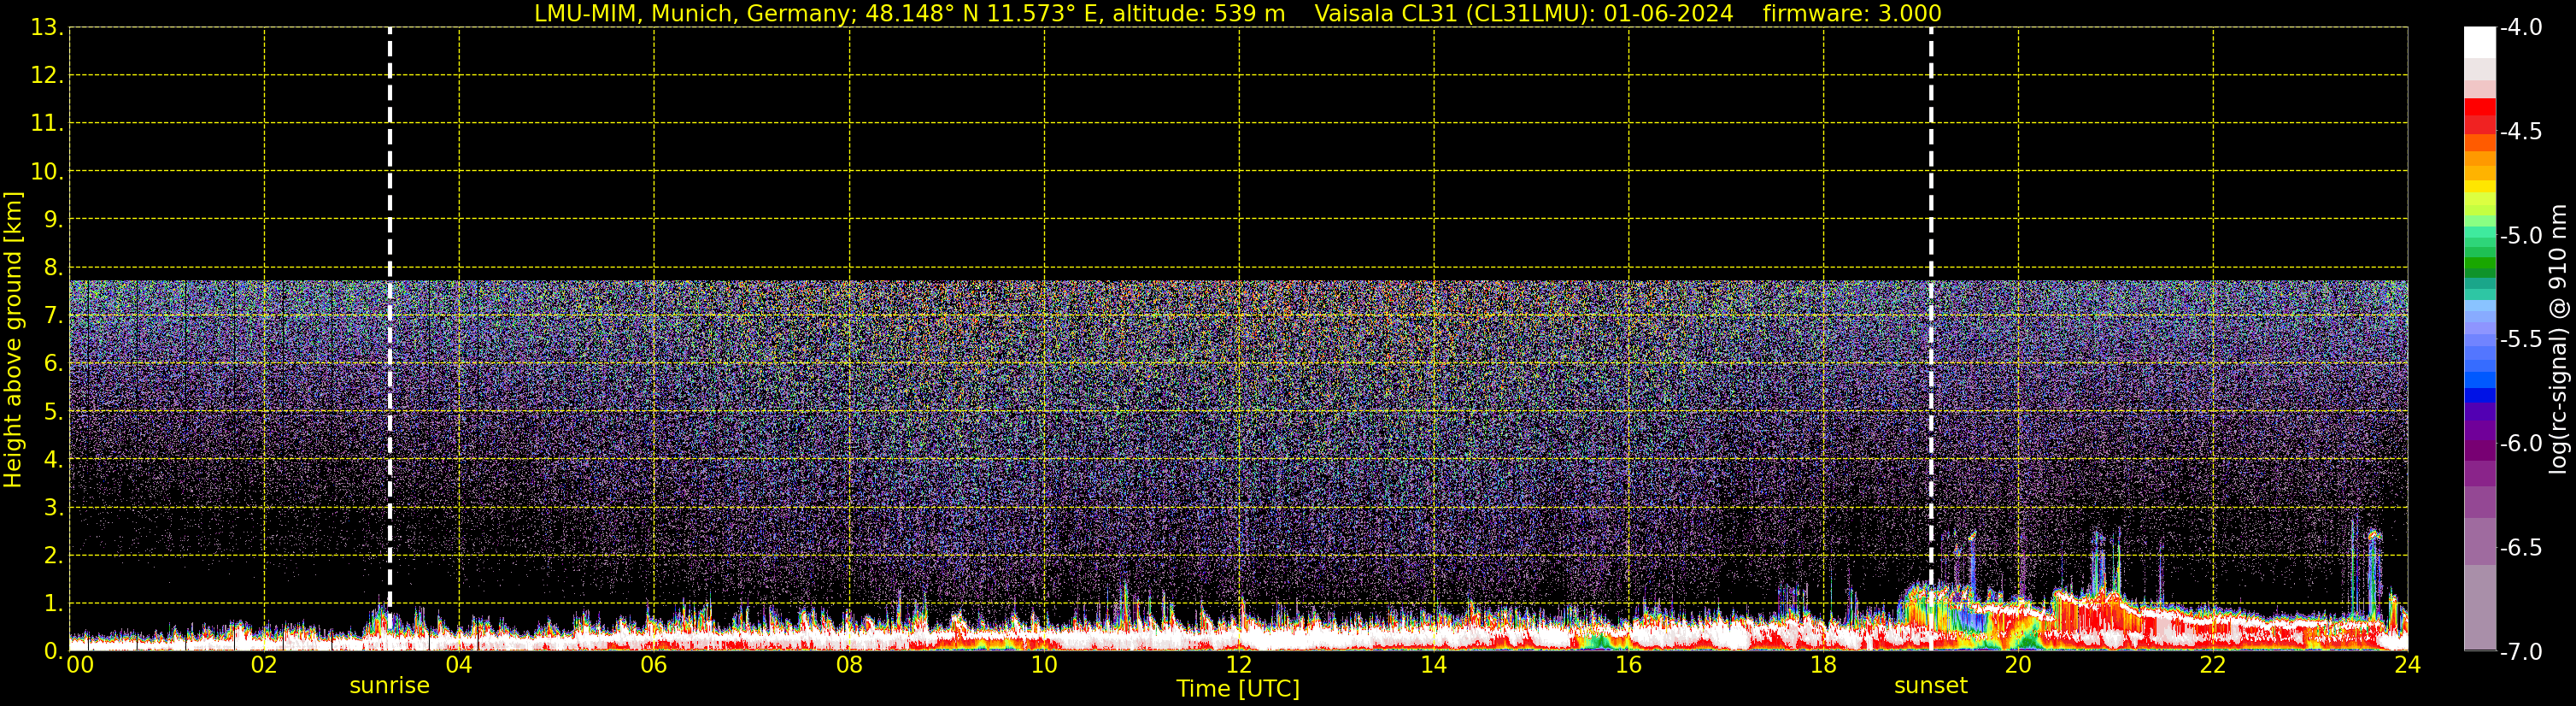The width and height of the screenshot is (2576, 706).
Task: Click the 'Height above ground [km]' axis label
Action: [13, 339]
